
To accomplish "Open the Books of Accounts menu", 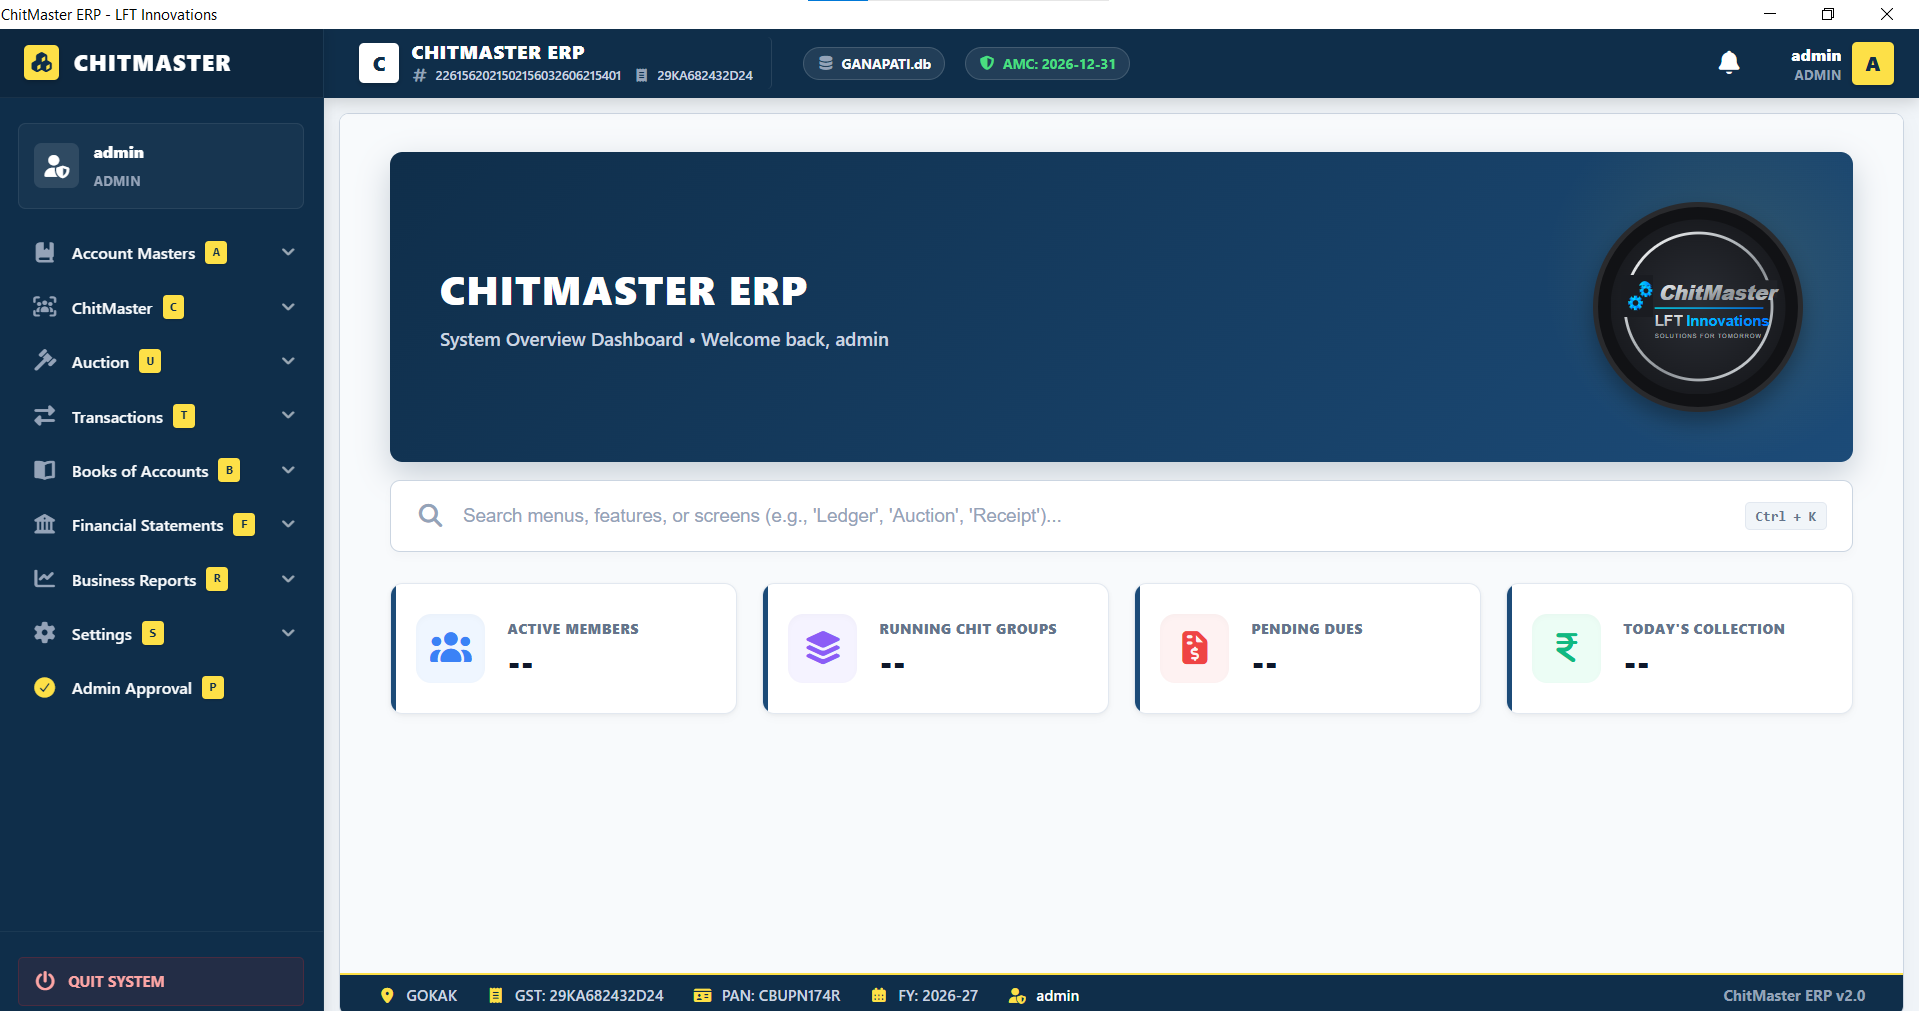I will click(x=161, y=470).
